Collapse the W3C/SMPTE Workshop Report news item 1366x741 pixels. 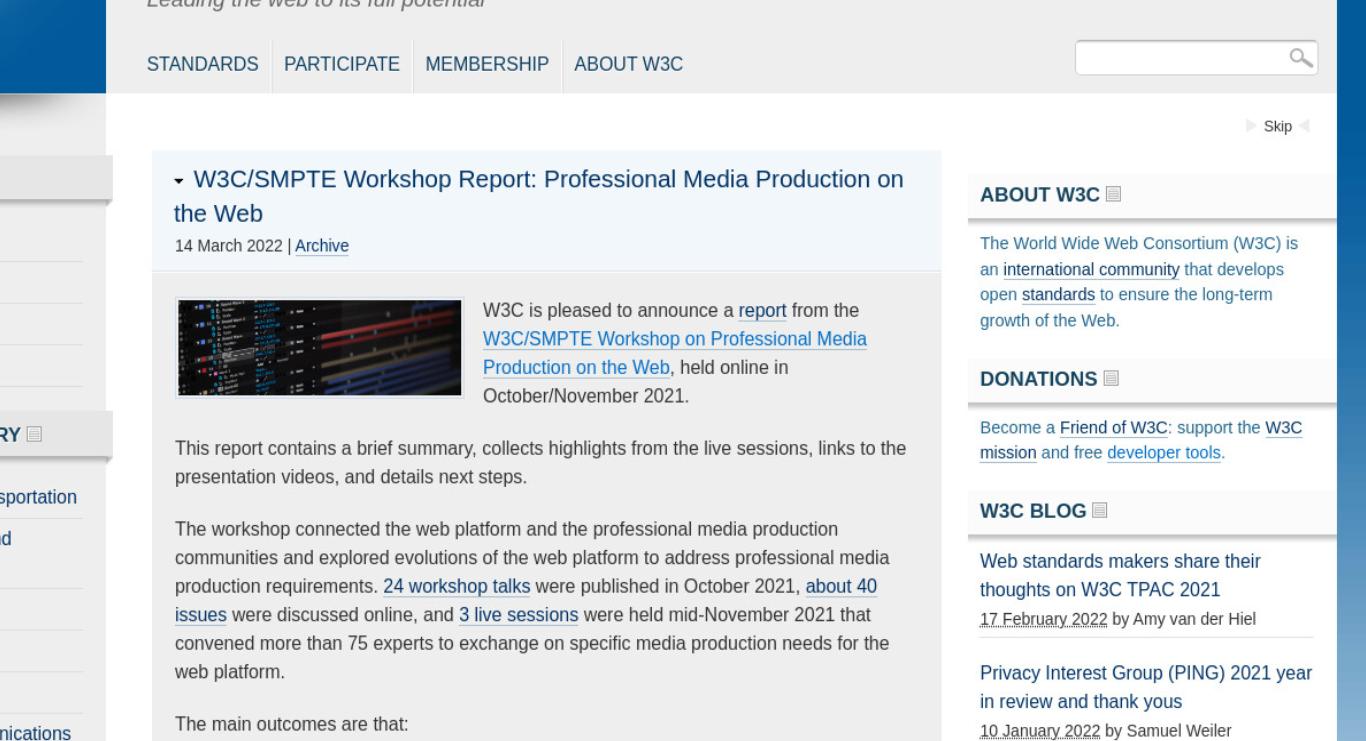coord(179,181)
